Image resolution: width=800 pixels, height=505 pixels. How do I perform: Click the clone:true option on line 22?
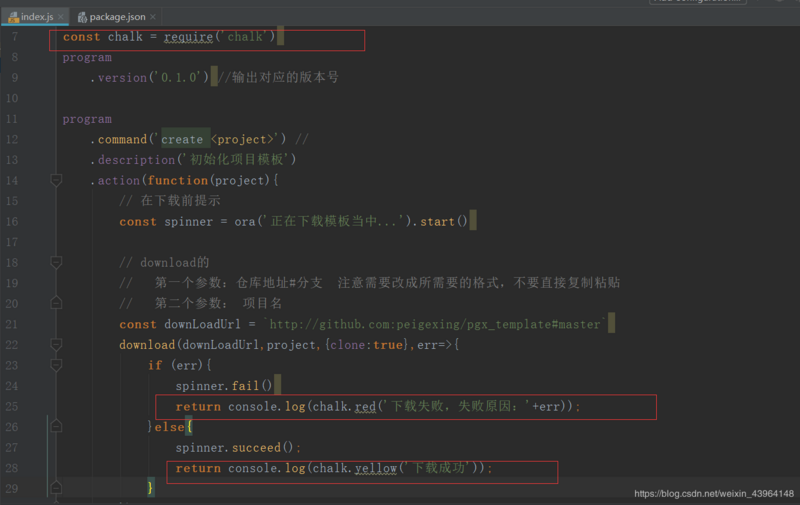(x=366, y=344)
